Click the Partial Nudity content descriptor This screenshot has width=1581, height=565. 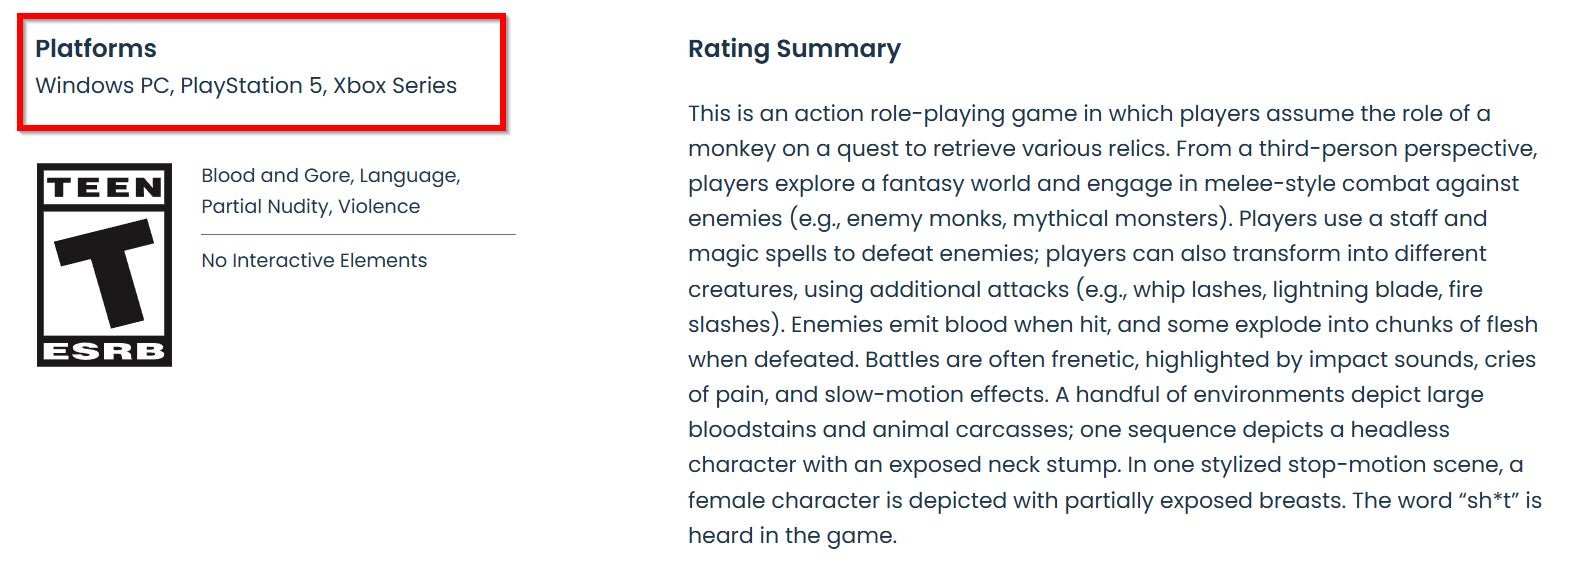tap(264, 207)
